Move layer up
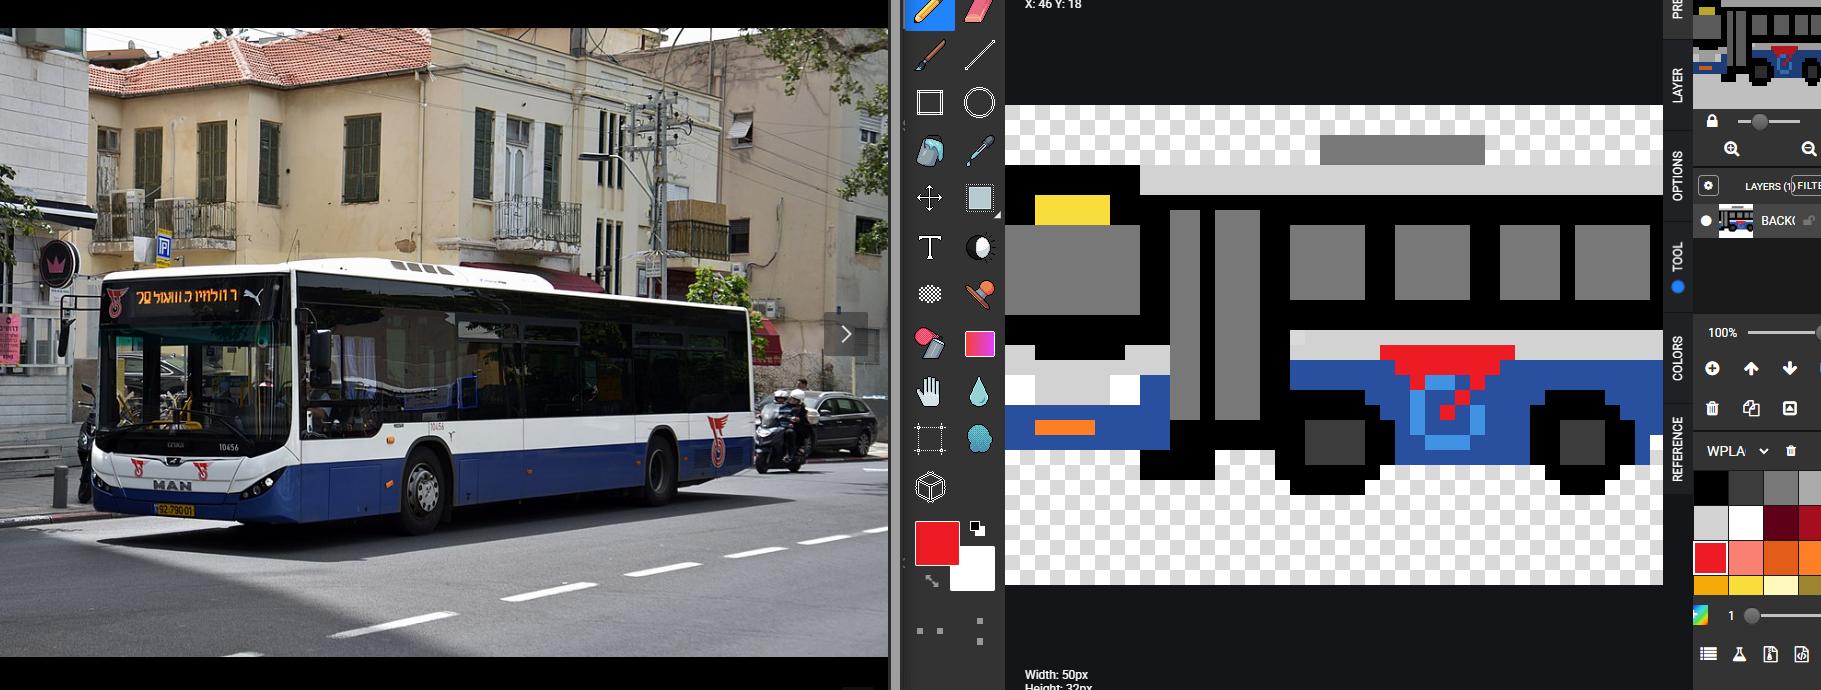 [1751, 368]
